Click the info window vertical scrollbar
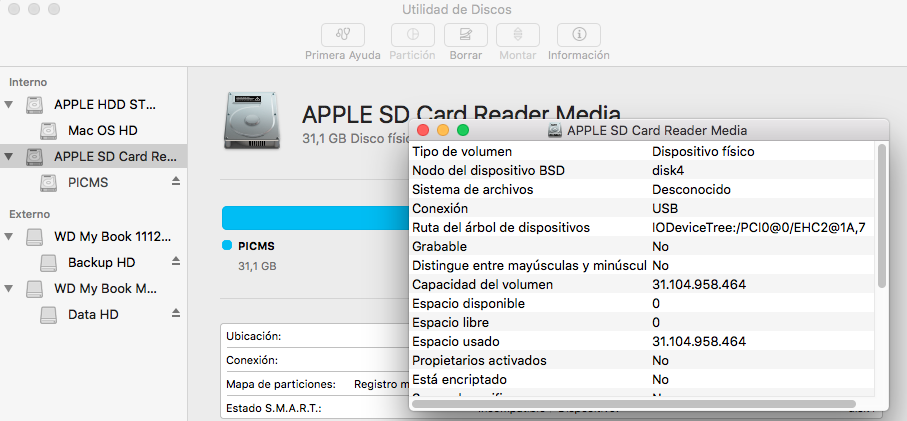 tap(881, 215)
